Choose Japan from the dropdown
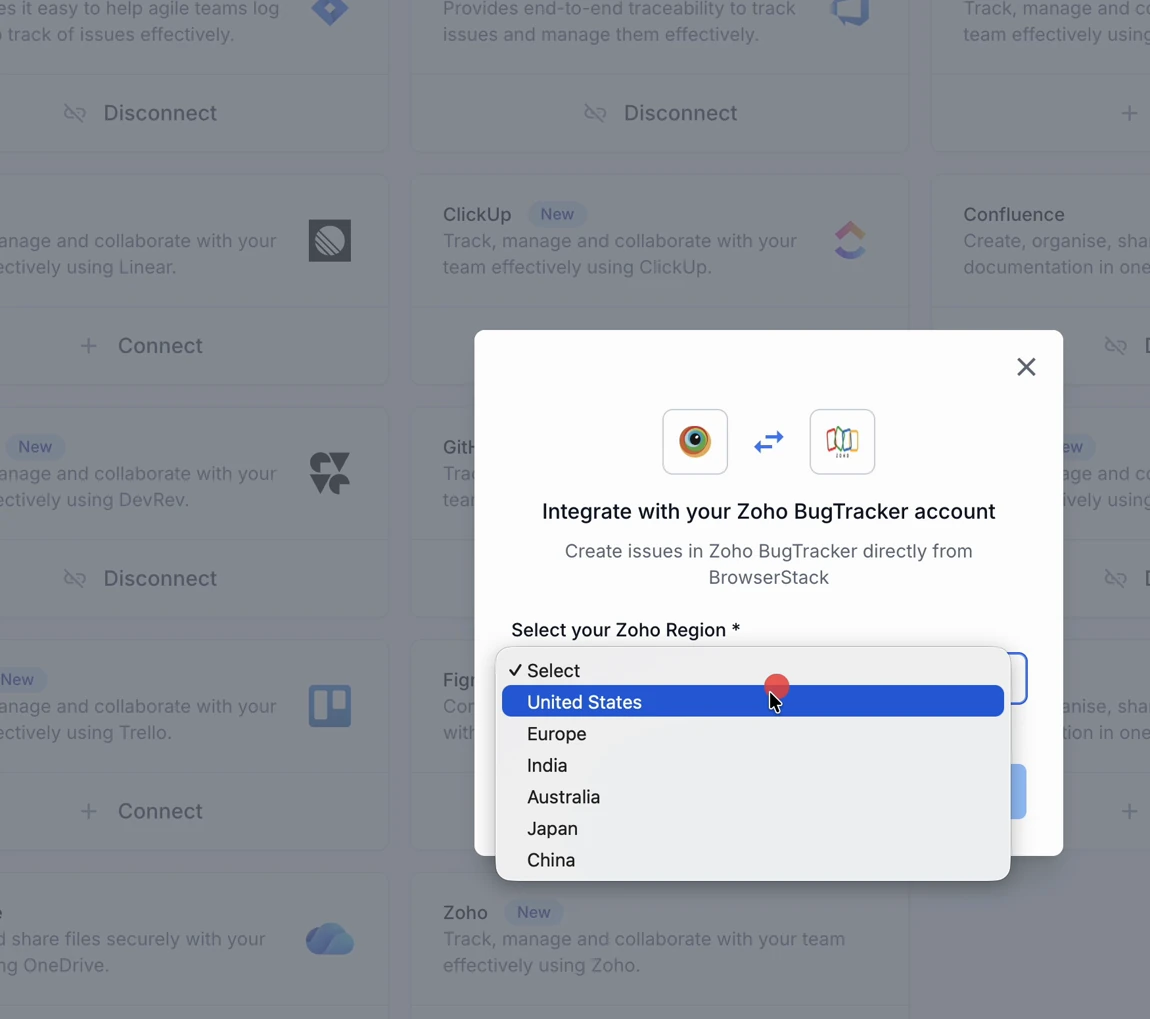 click(752, 828)
